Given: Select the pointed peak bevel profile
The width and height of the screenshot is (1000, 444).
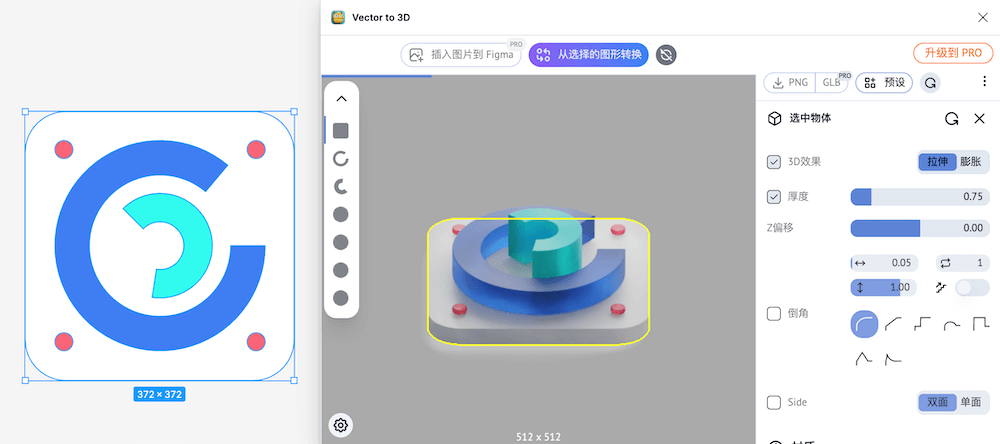Looking at the screenshot, I should click(864, 359).
